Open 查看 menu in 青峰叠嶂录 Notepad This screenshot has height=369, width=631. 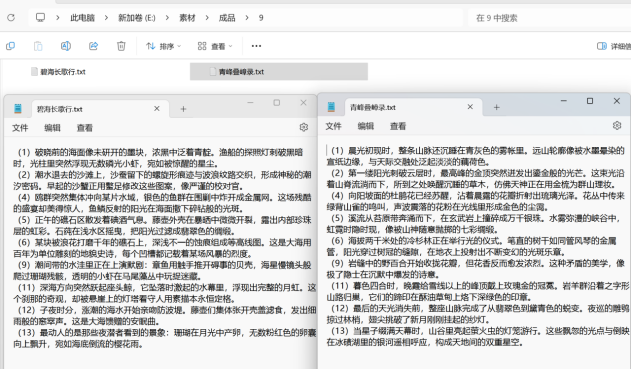[x=398, y=126]
